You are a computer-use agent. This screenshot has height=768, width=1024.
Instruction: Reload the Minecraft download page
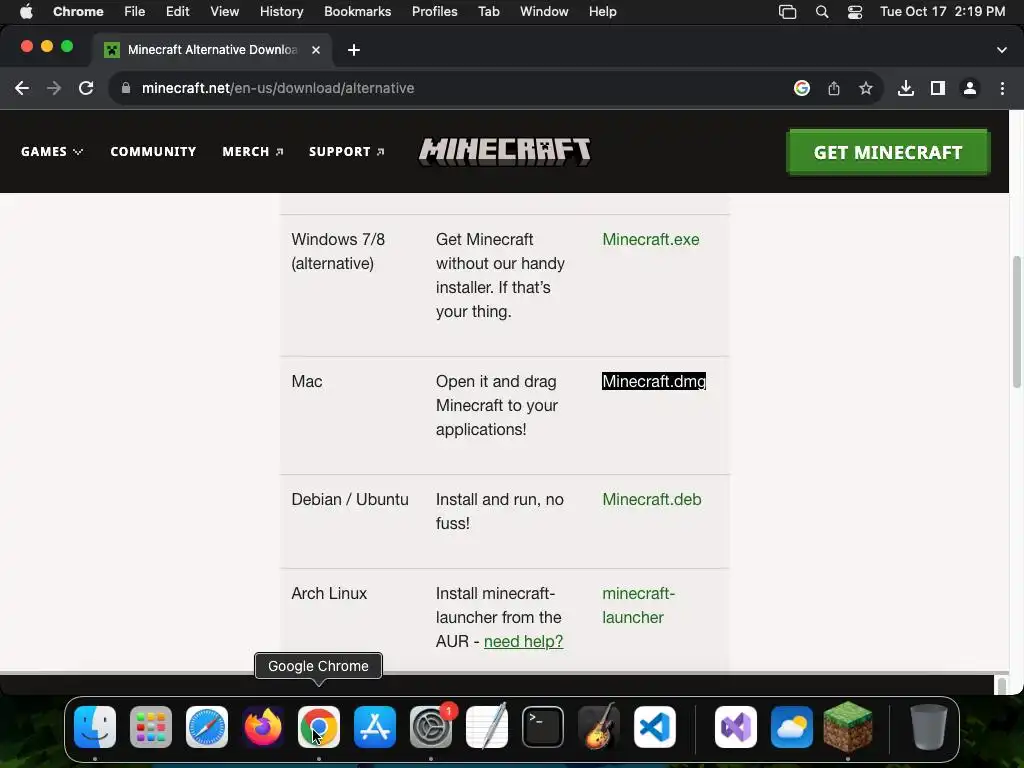[x=86, y=88]
